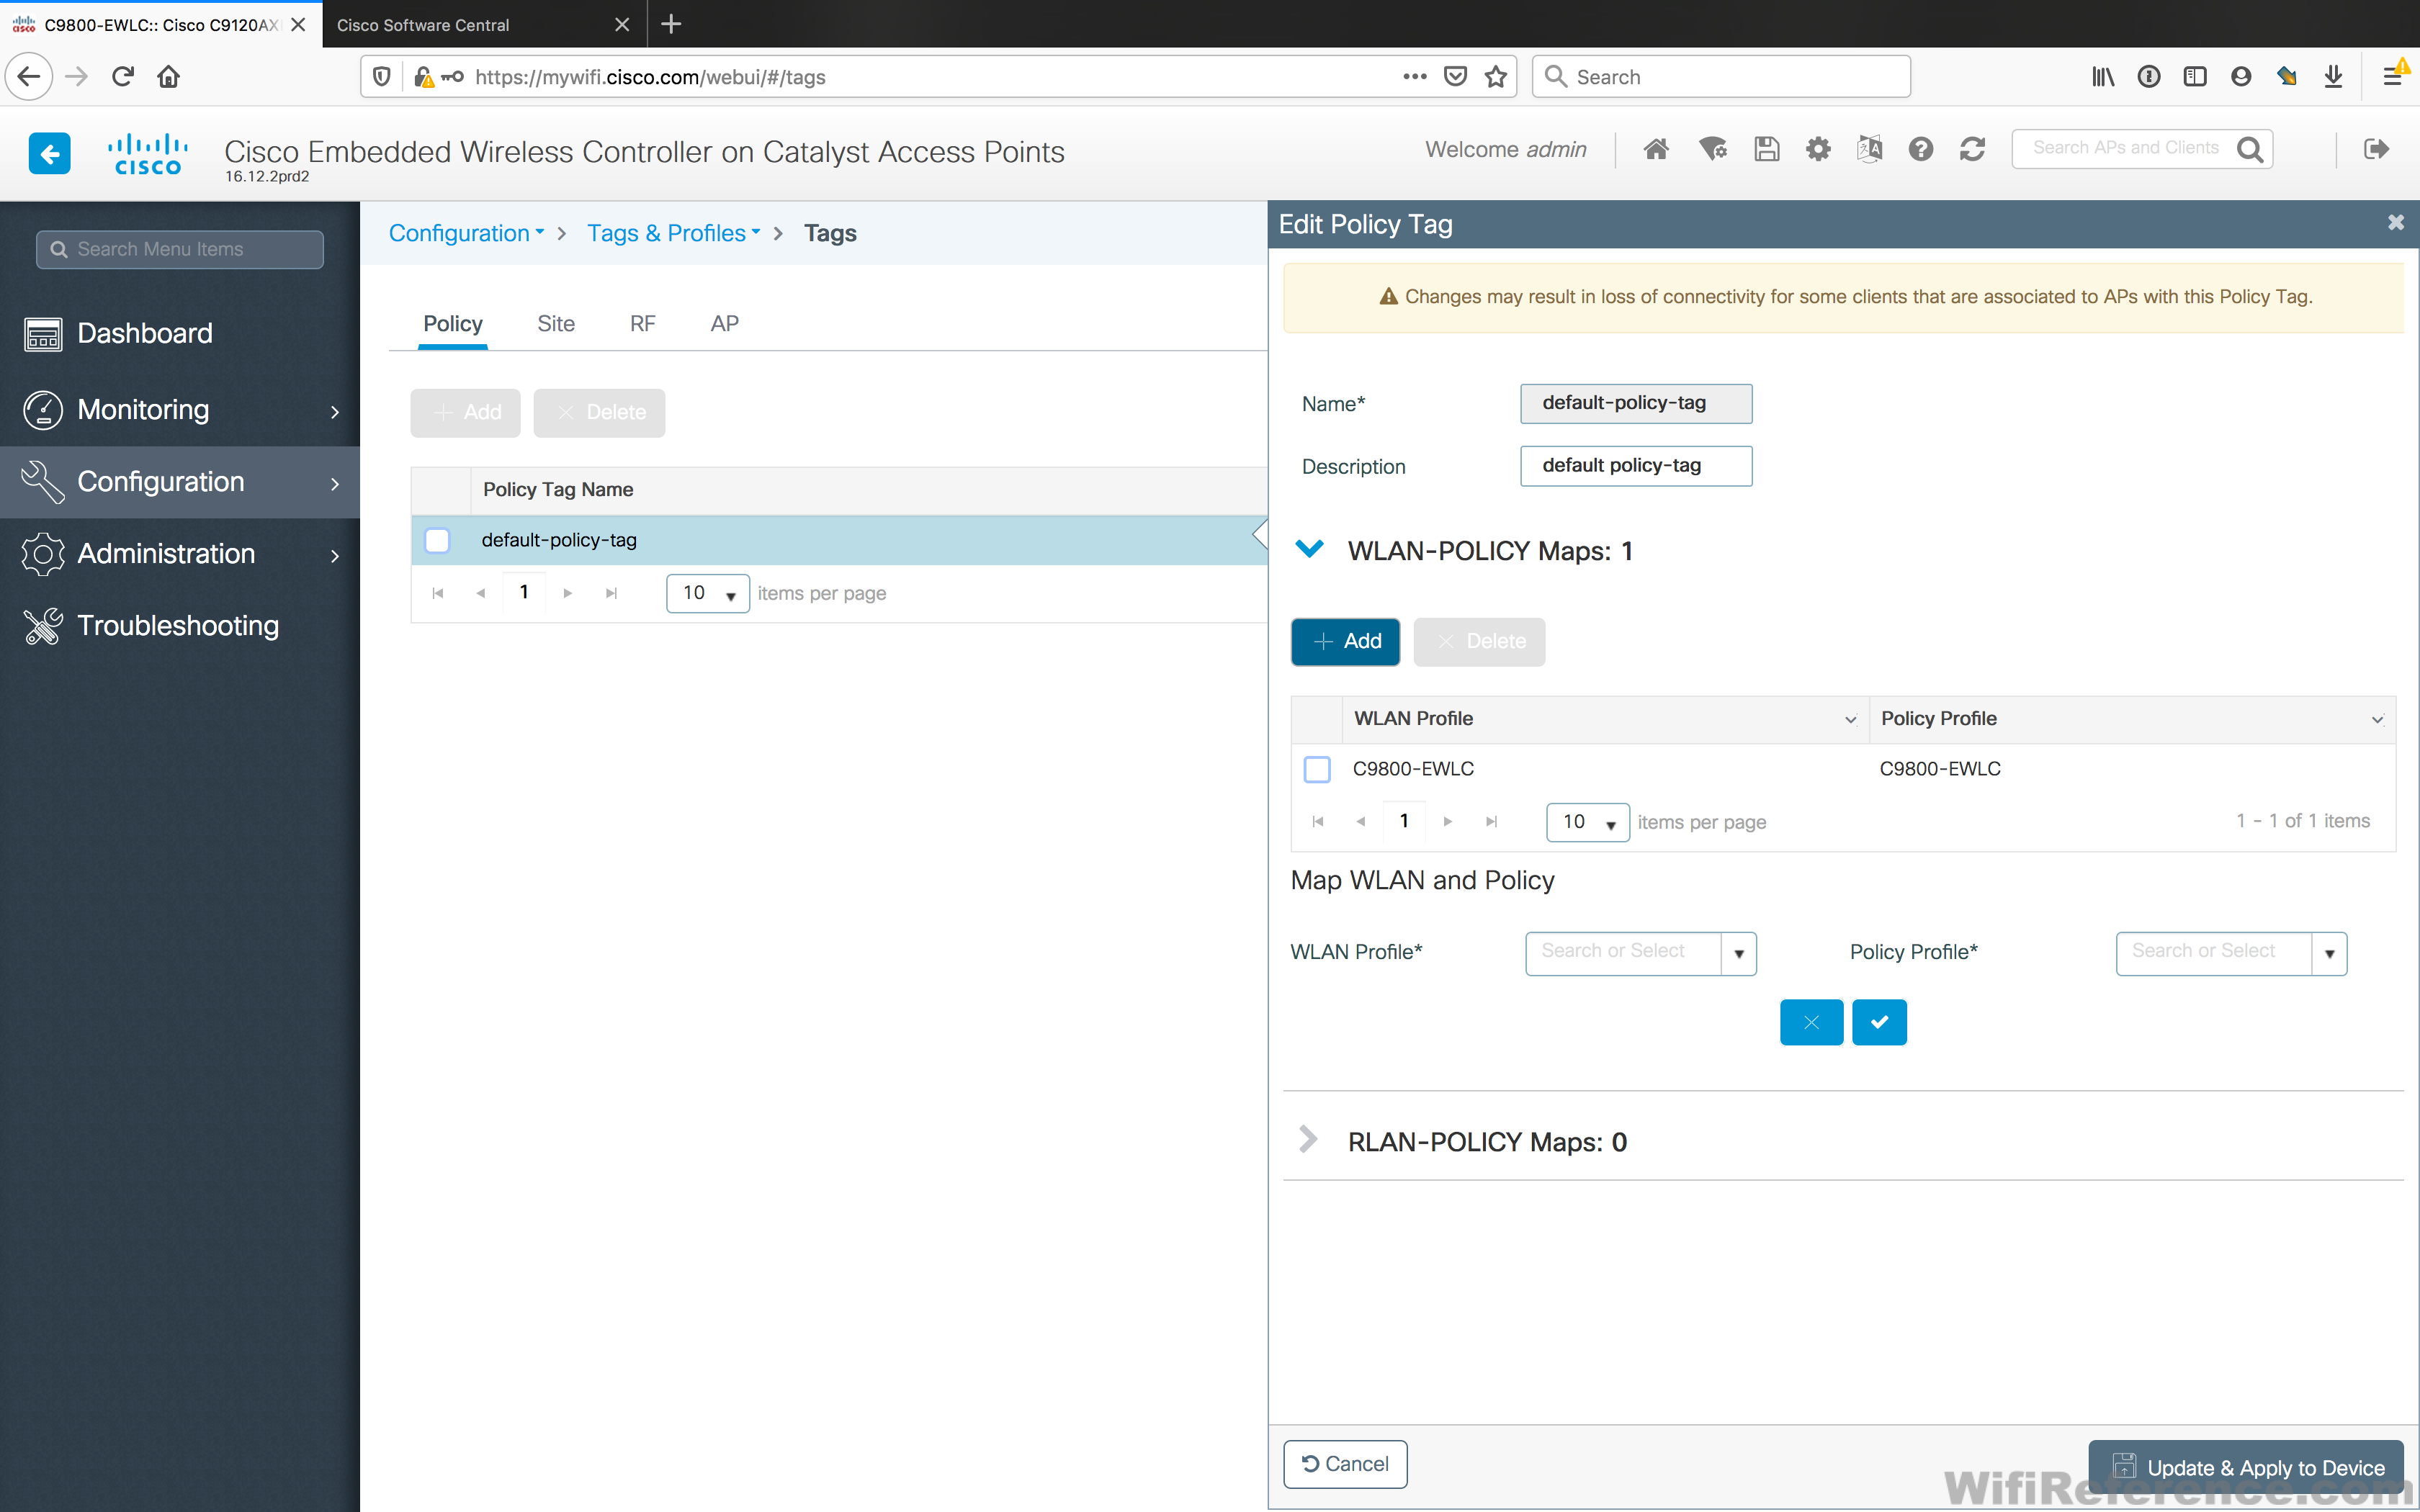Open the Tags & Profiles breadcrumb dropdown
Viewport: 2420px width, 1512px height.
tap(674, 233)
